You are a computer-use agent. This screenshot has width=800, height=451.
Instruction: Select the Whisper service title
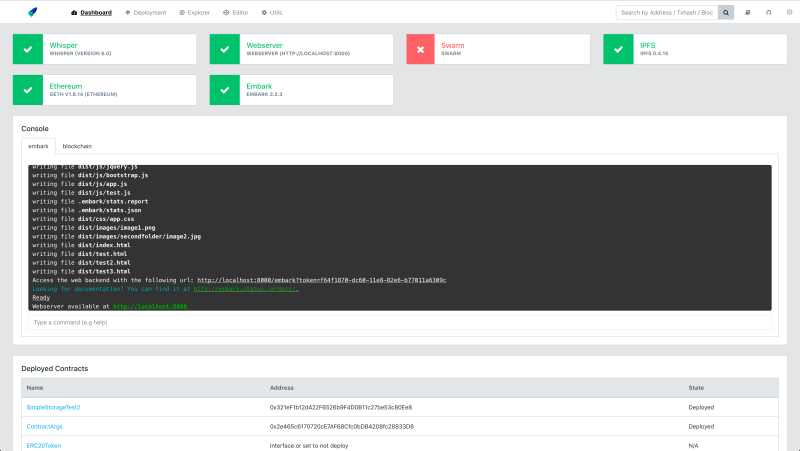(x=63, y=45)
